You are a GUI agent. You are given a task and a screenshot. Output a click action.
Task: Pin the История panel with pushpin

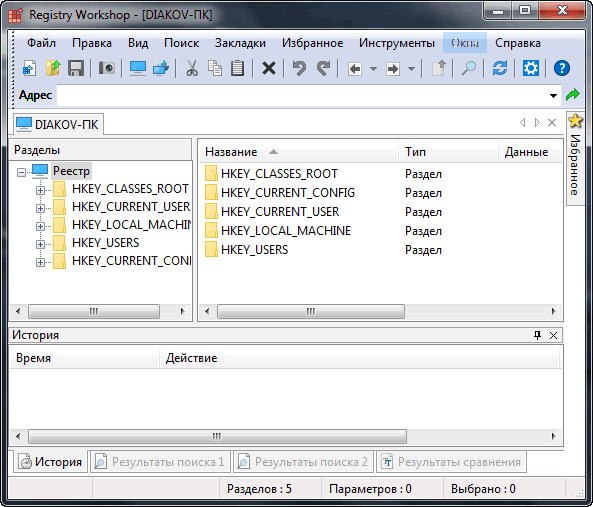(537, 335)
